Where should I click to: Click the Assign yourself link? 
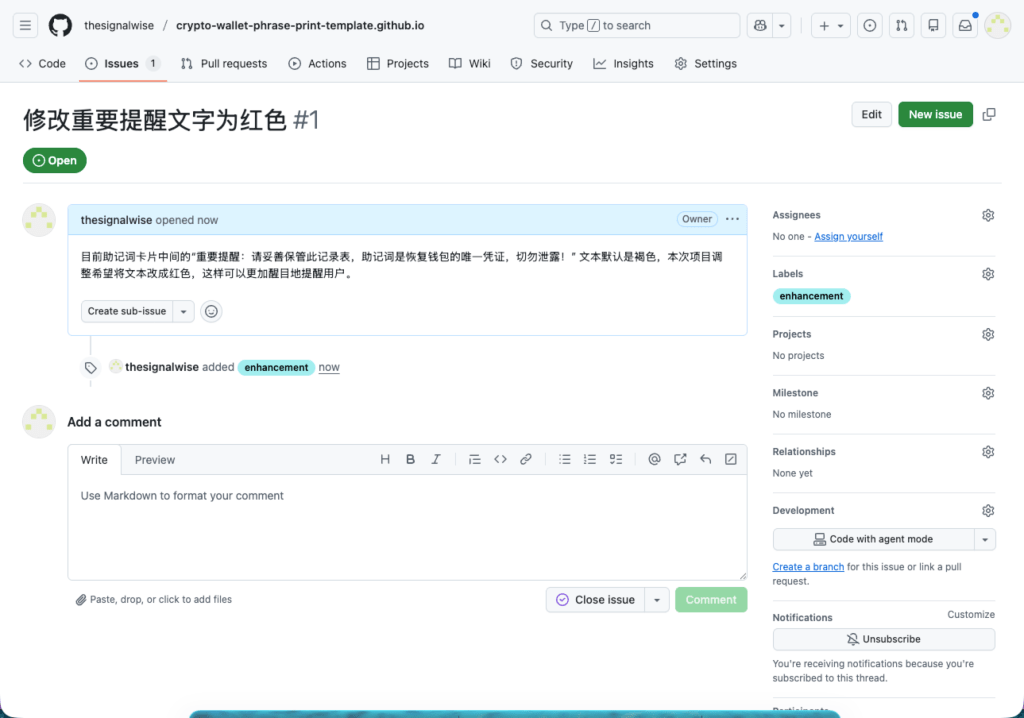pyautogui.click(x=848, y=237)
